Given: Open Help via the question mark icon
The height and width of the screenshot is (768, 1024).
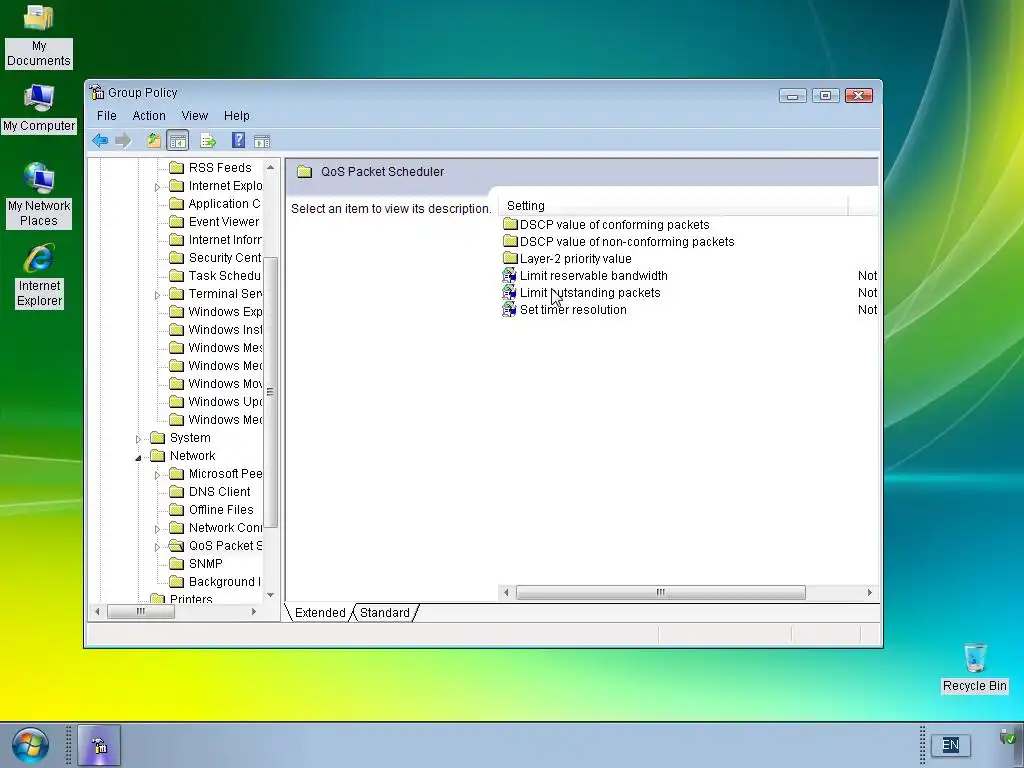Looking at the screenshot, I should (x=238, y=140).
